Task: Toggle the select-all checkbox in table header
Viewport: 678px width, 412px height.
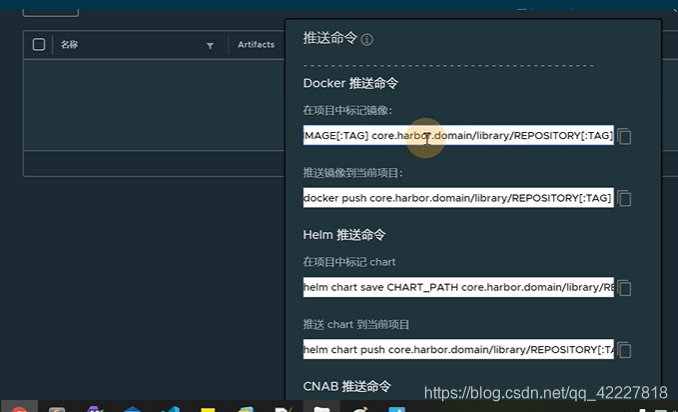Action: click(x=39, y=45)
